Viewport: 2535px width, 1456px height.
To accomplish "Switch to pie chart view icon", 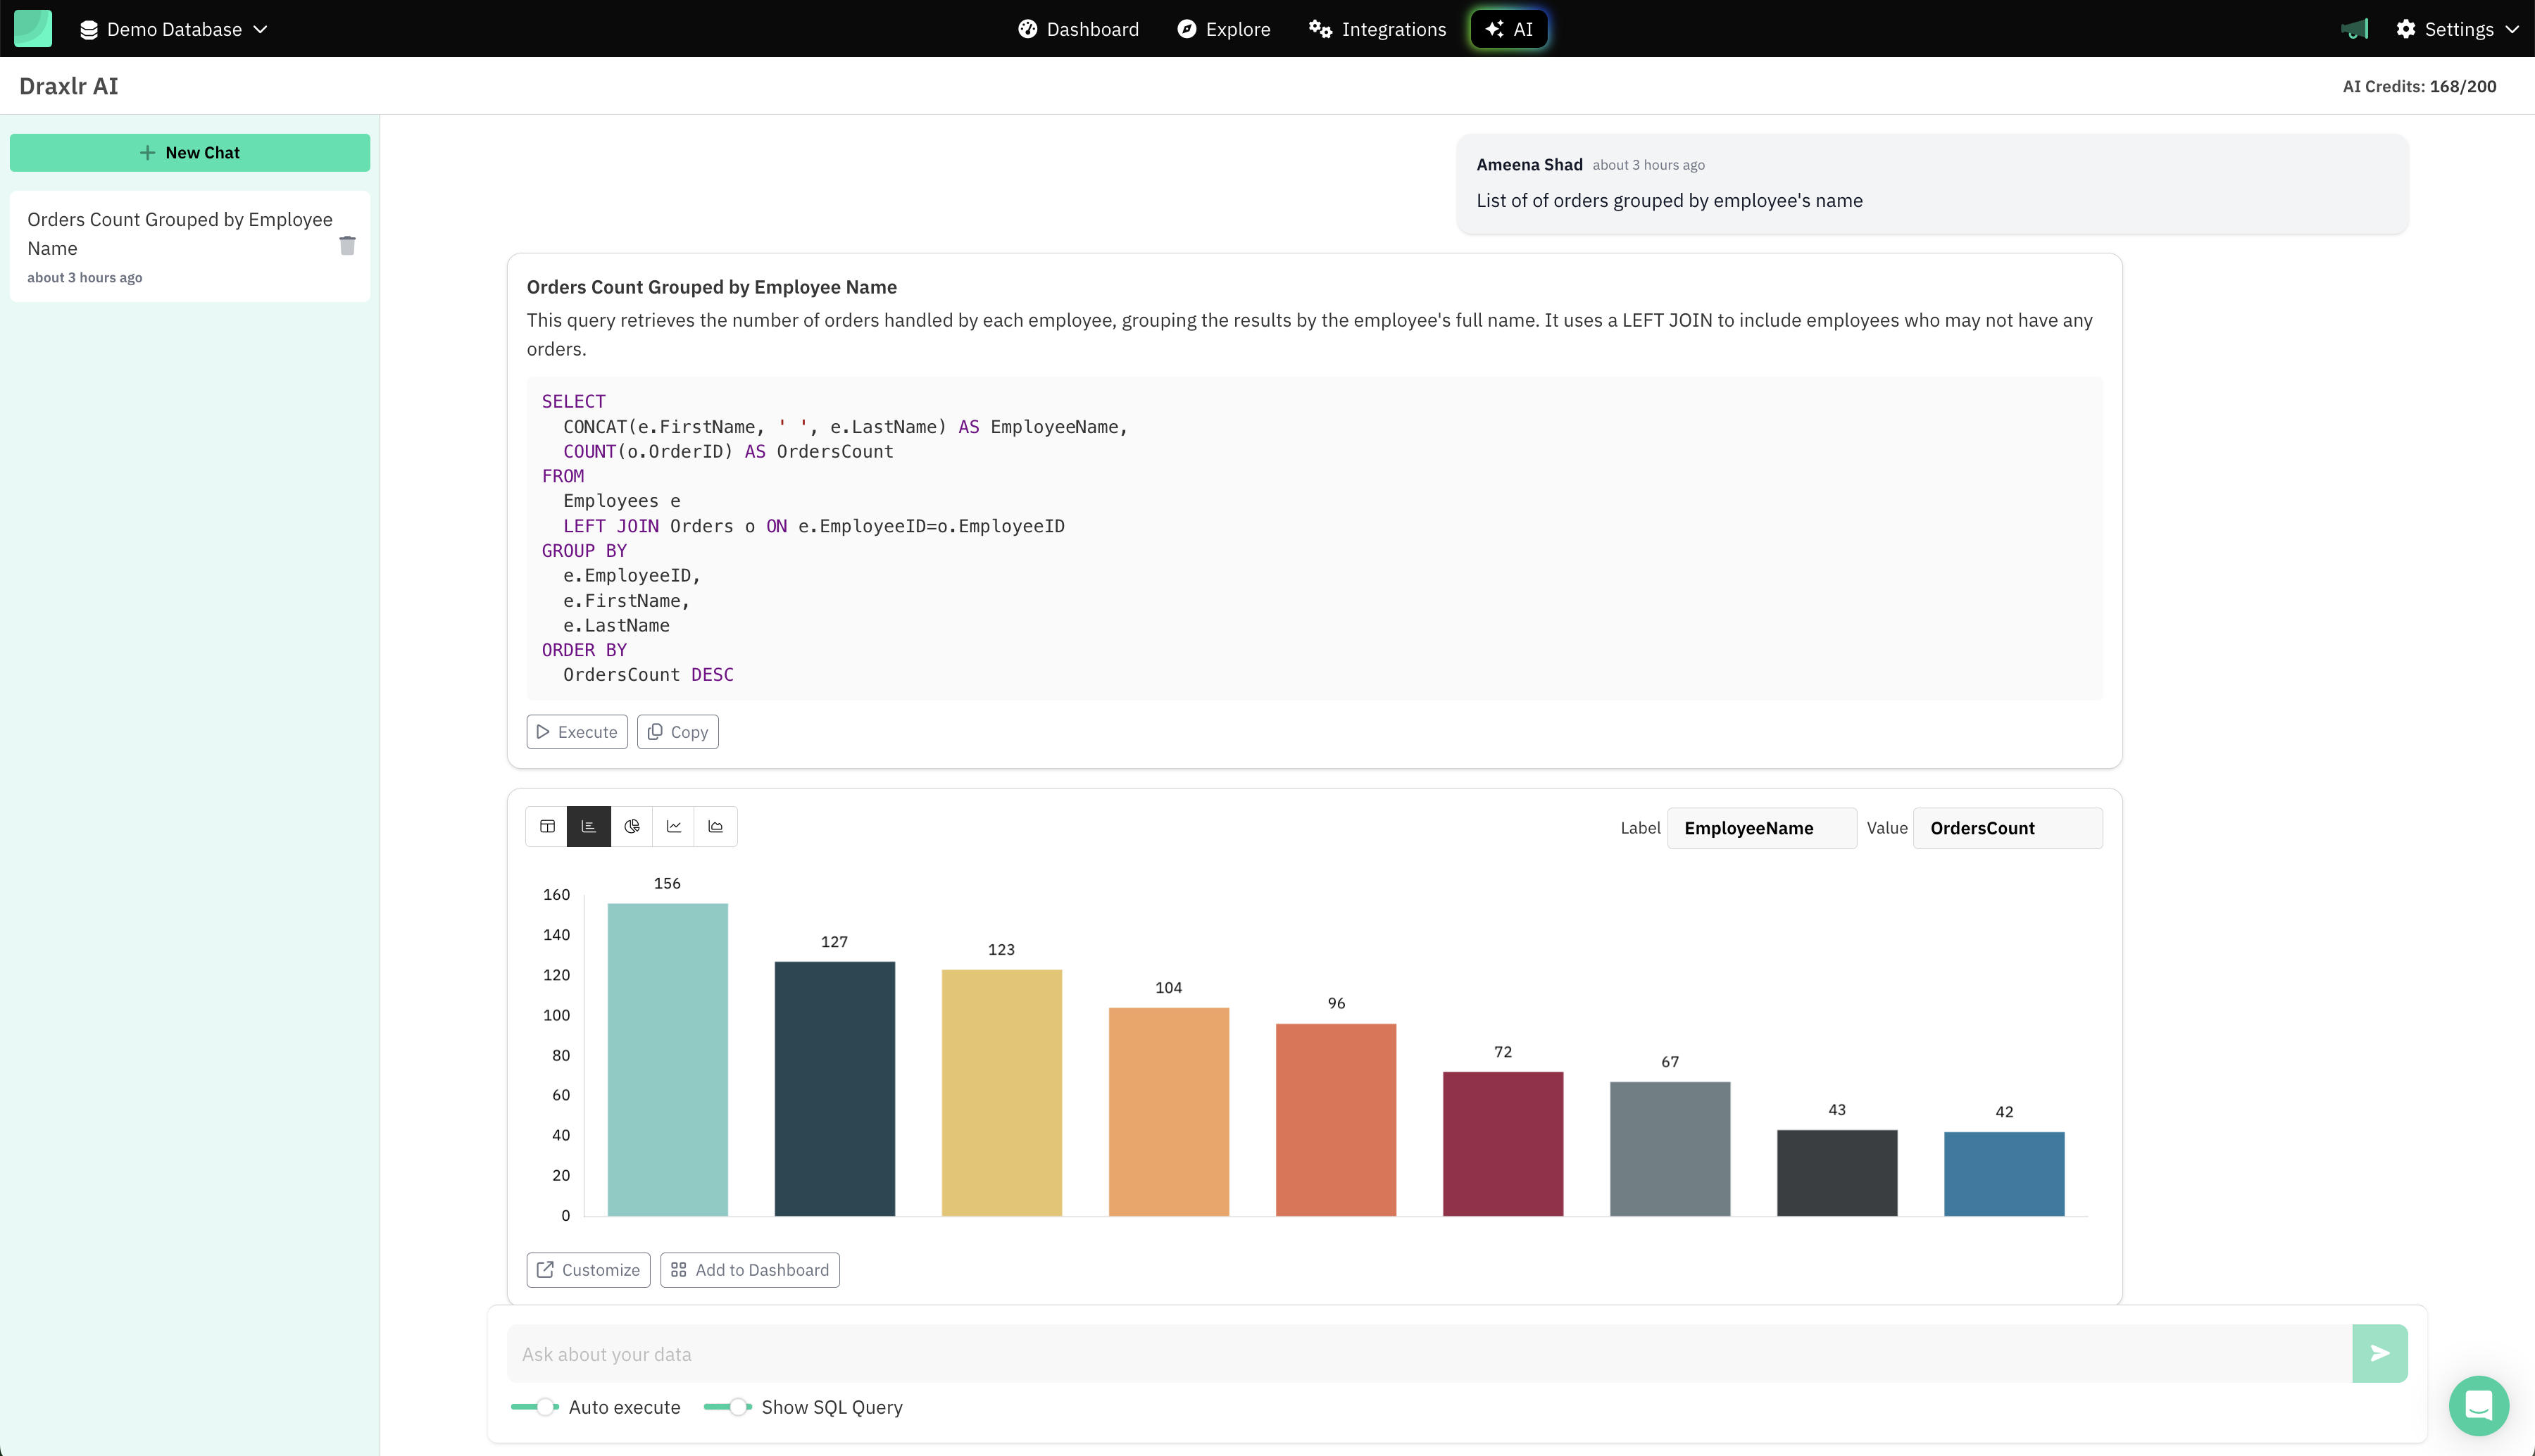I will [632, 826].
